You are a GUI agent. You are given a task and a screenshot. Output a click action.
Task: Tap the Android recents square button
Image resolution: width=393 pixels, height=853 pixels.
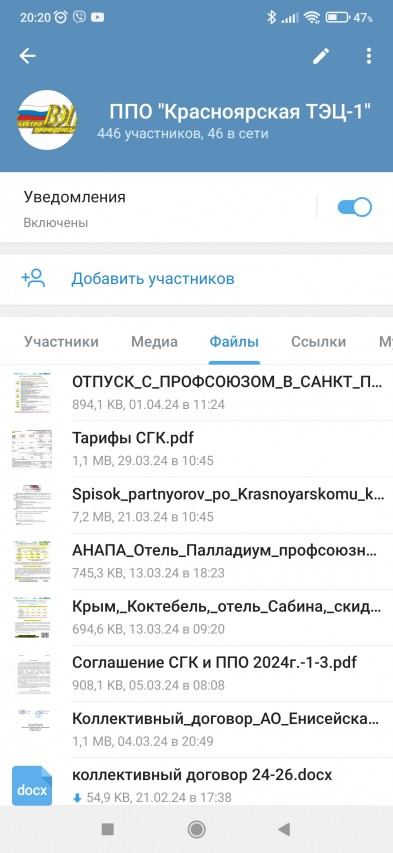click(108, 829)
